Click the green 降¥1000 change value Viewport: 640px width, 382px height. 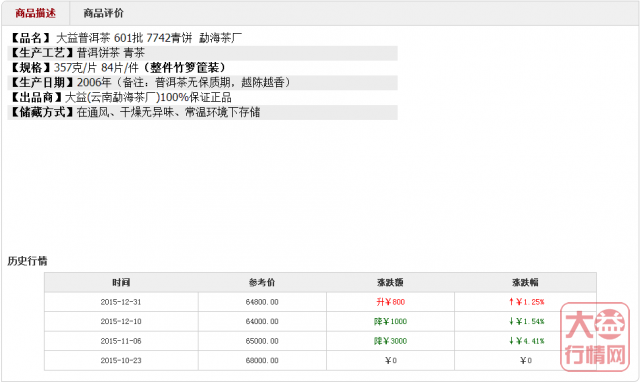click(391, 322)
